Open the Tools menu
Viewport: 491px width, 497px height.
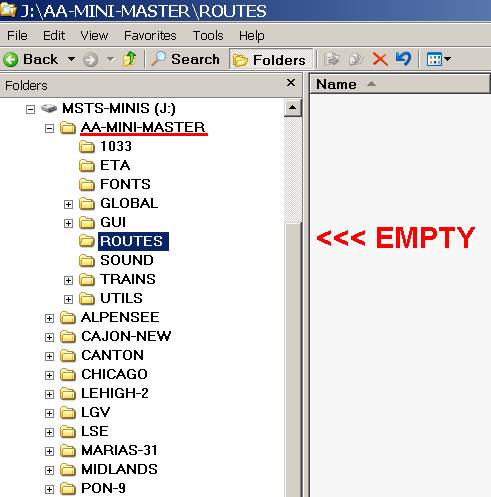click(208, 35)
